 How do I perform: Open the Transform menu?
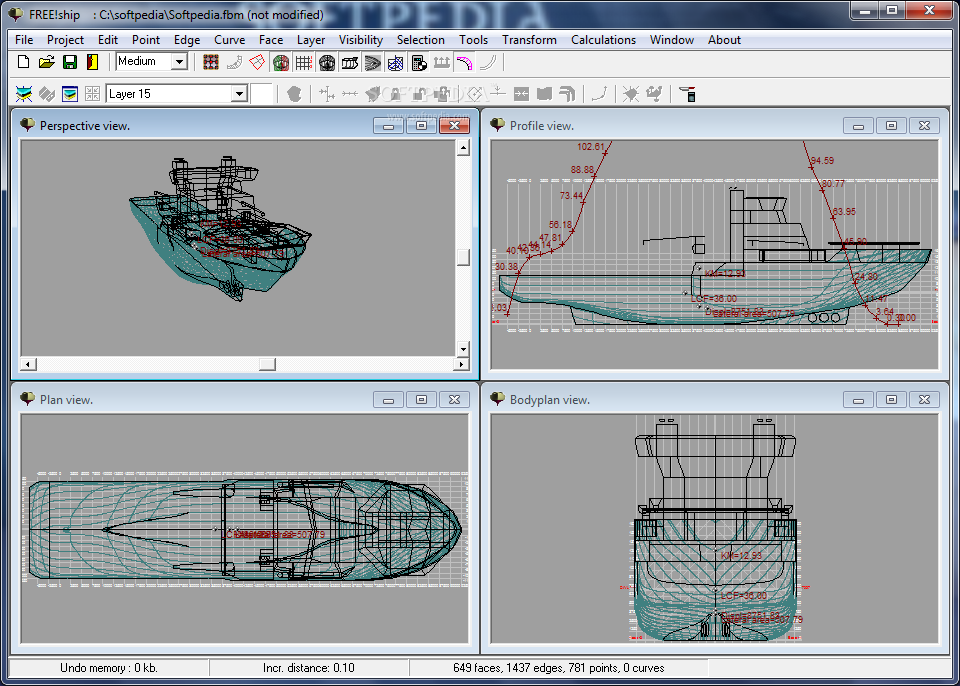tap(529, 40)
